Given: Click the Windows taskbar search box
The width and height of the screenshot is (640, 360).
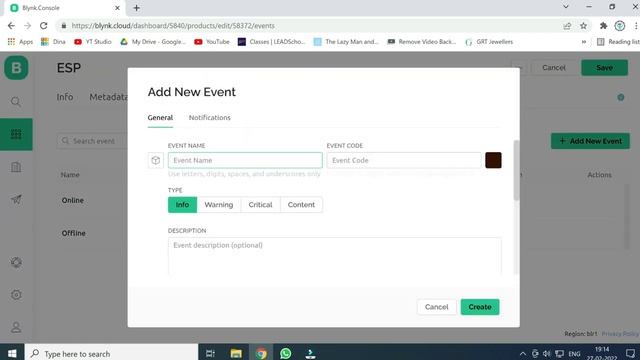Looking at the screenshot, I should pyautogui.click(x=111, y=353).
